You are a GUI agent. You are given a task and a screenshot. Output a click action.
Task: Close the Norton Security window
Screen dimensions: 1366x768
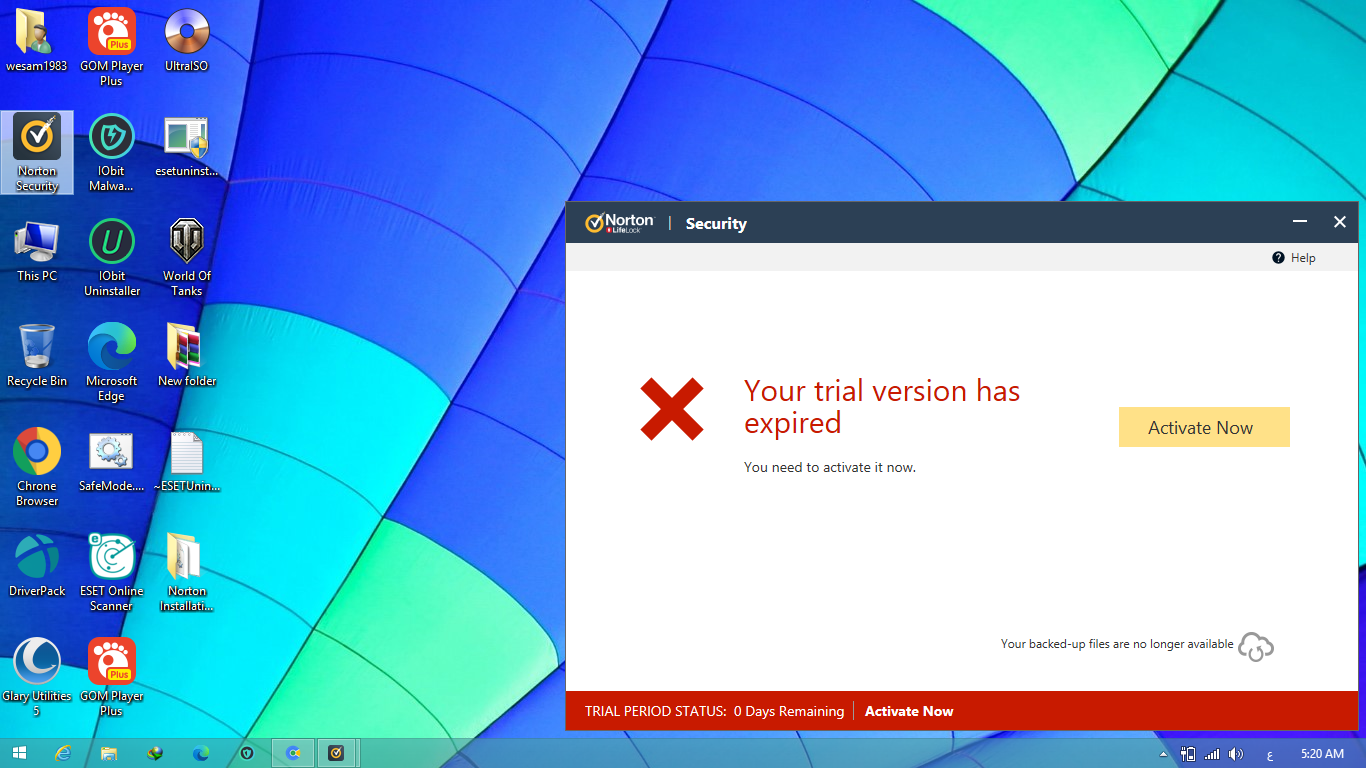pos(1340,222)
